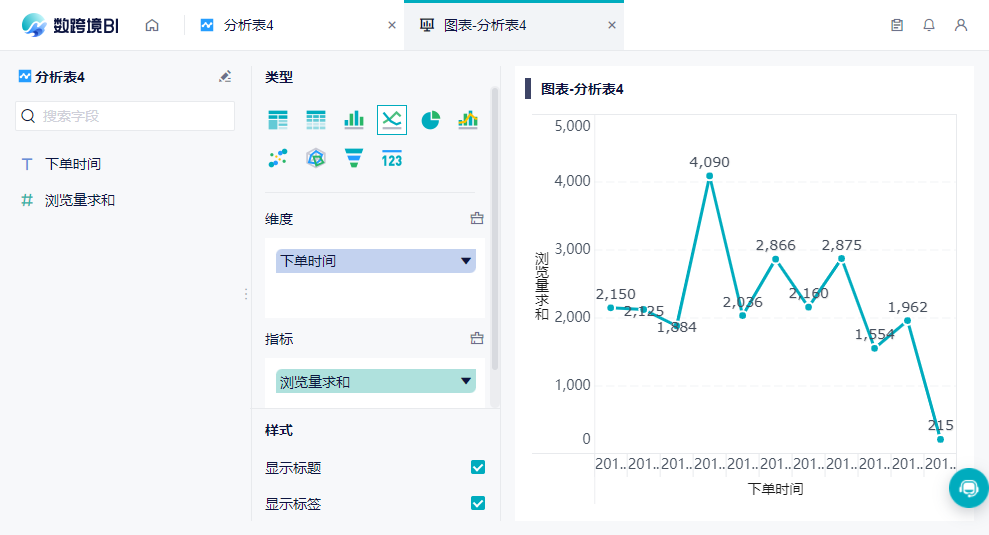Screen dimensions: 989x535
Task: Select the grouped table chart type
Action: pos(278,120)
